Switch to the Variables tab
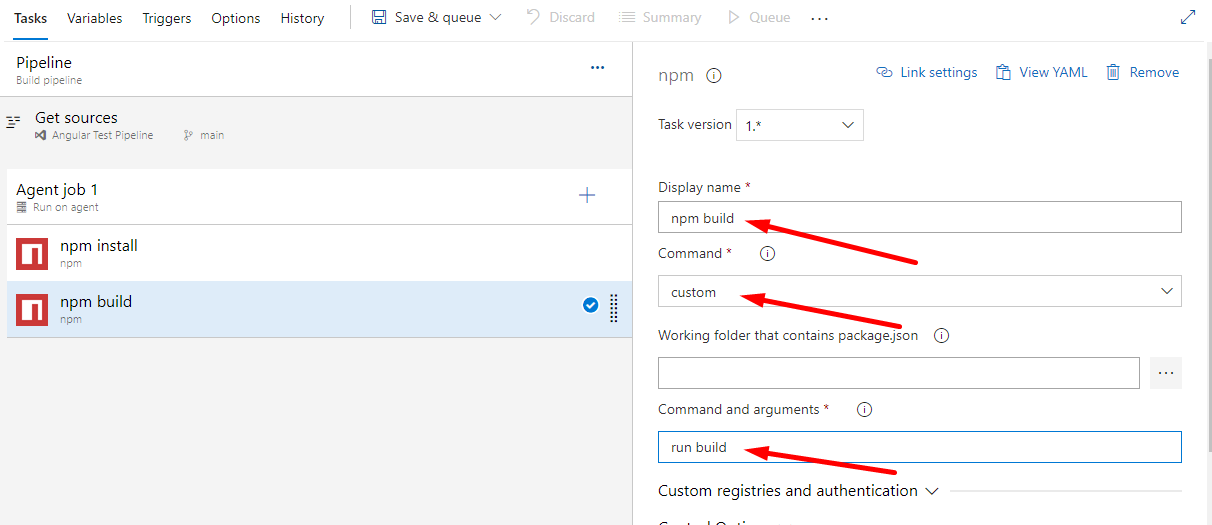 [94, 18]
